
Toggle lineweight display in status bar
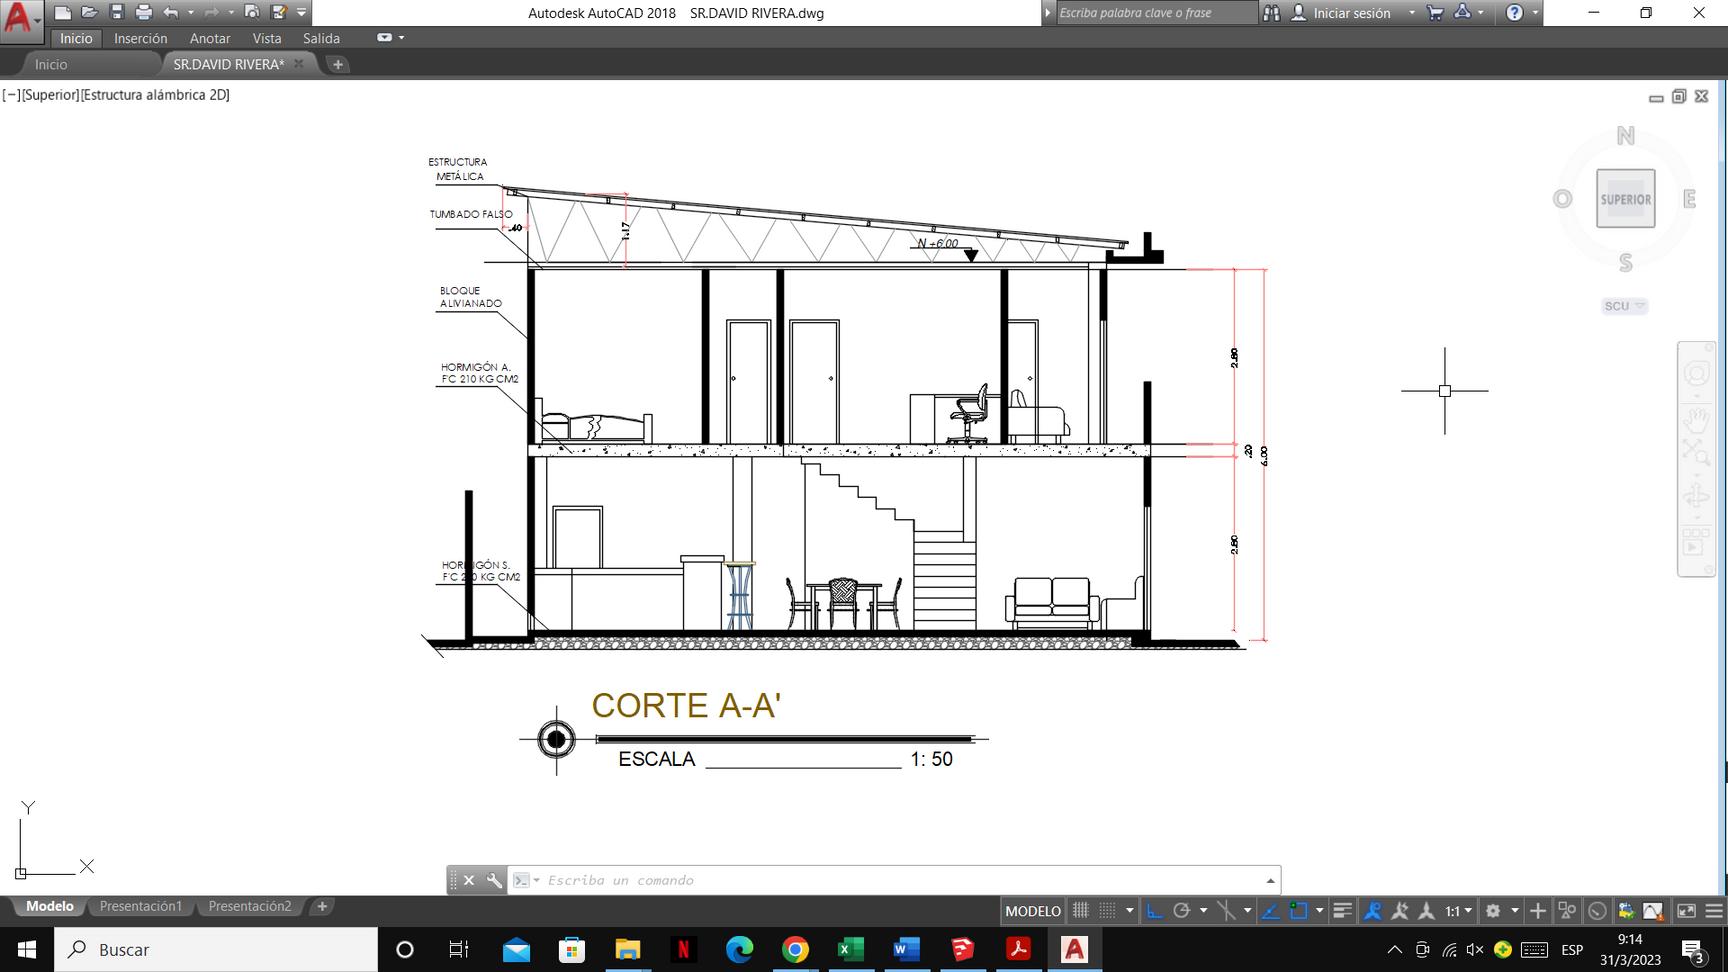coord(1342,910)
